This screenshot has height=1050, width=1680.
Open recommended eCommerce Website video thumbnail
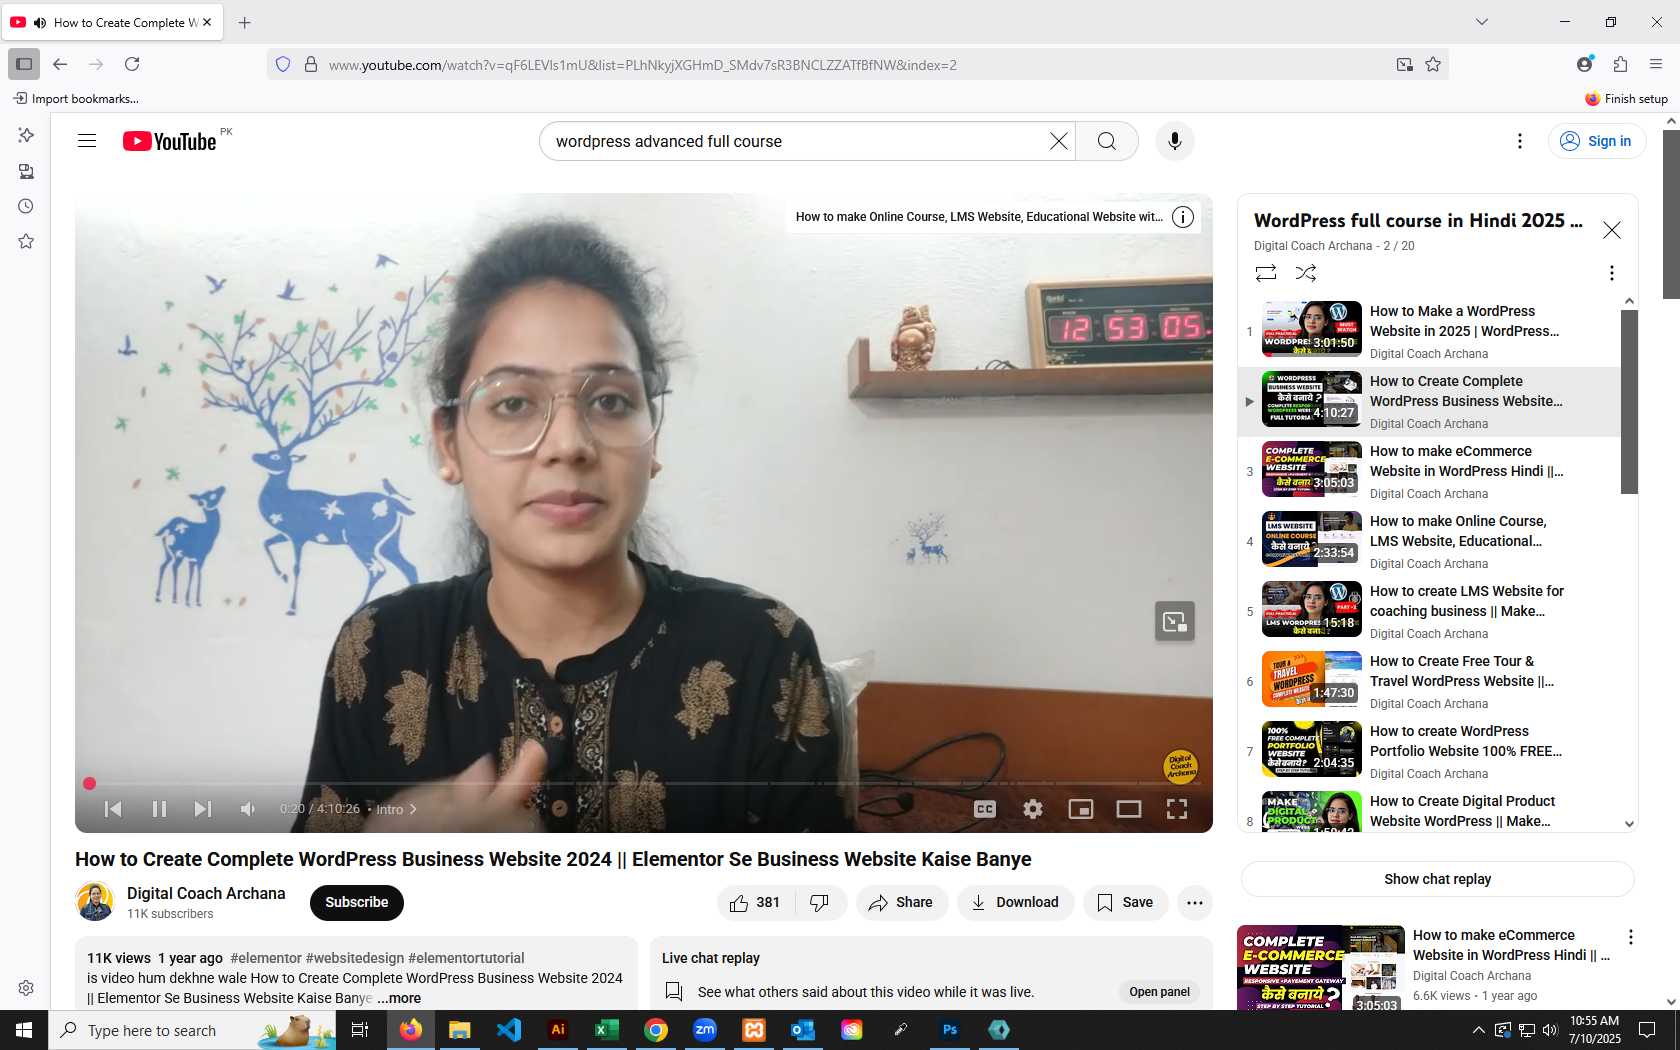(x=1321, y=968)
